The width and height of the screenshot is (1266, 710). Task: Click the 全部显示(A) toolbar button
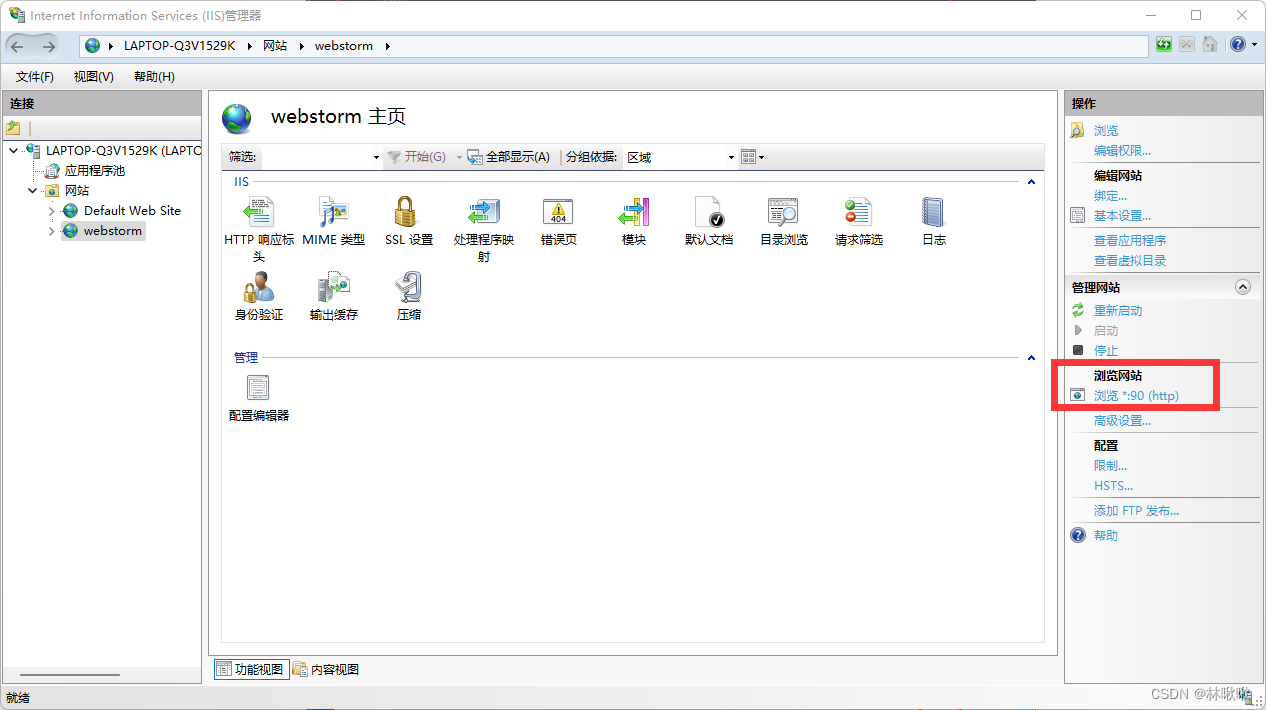tap(509, 157)
